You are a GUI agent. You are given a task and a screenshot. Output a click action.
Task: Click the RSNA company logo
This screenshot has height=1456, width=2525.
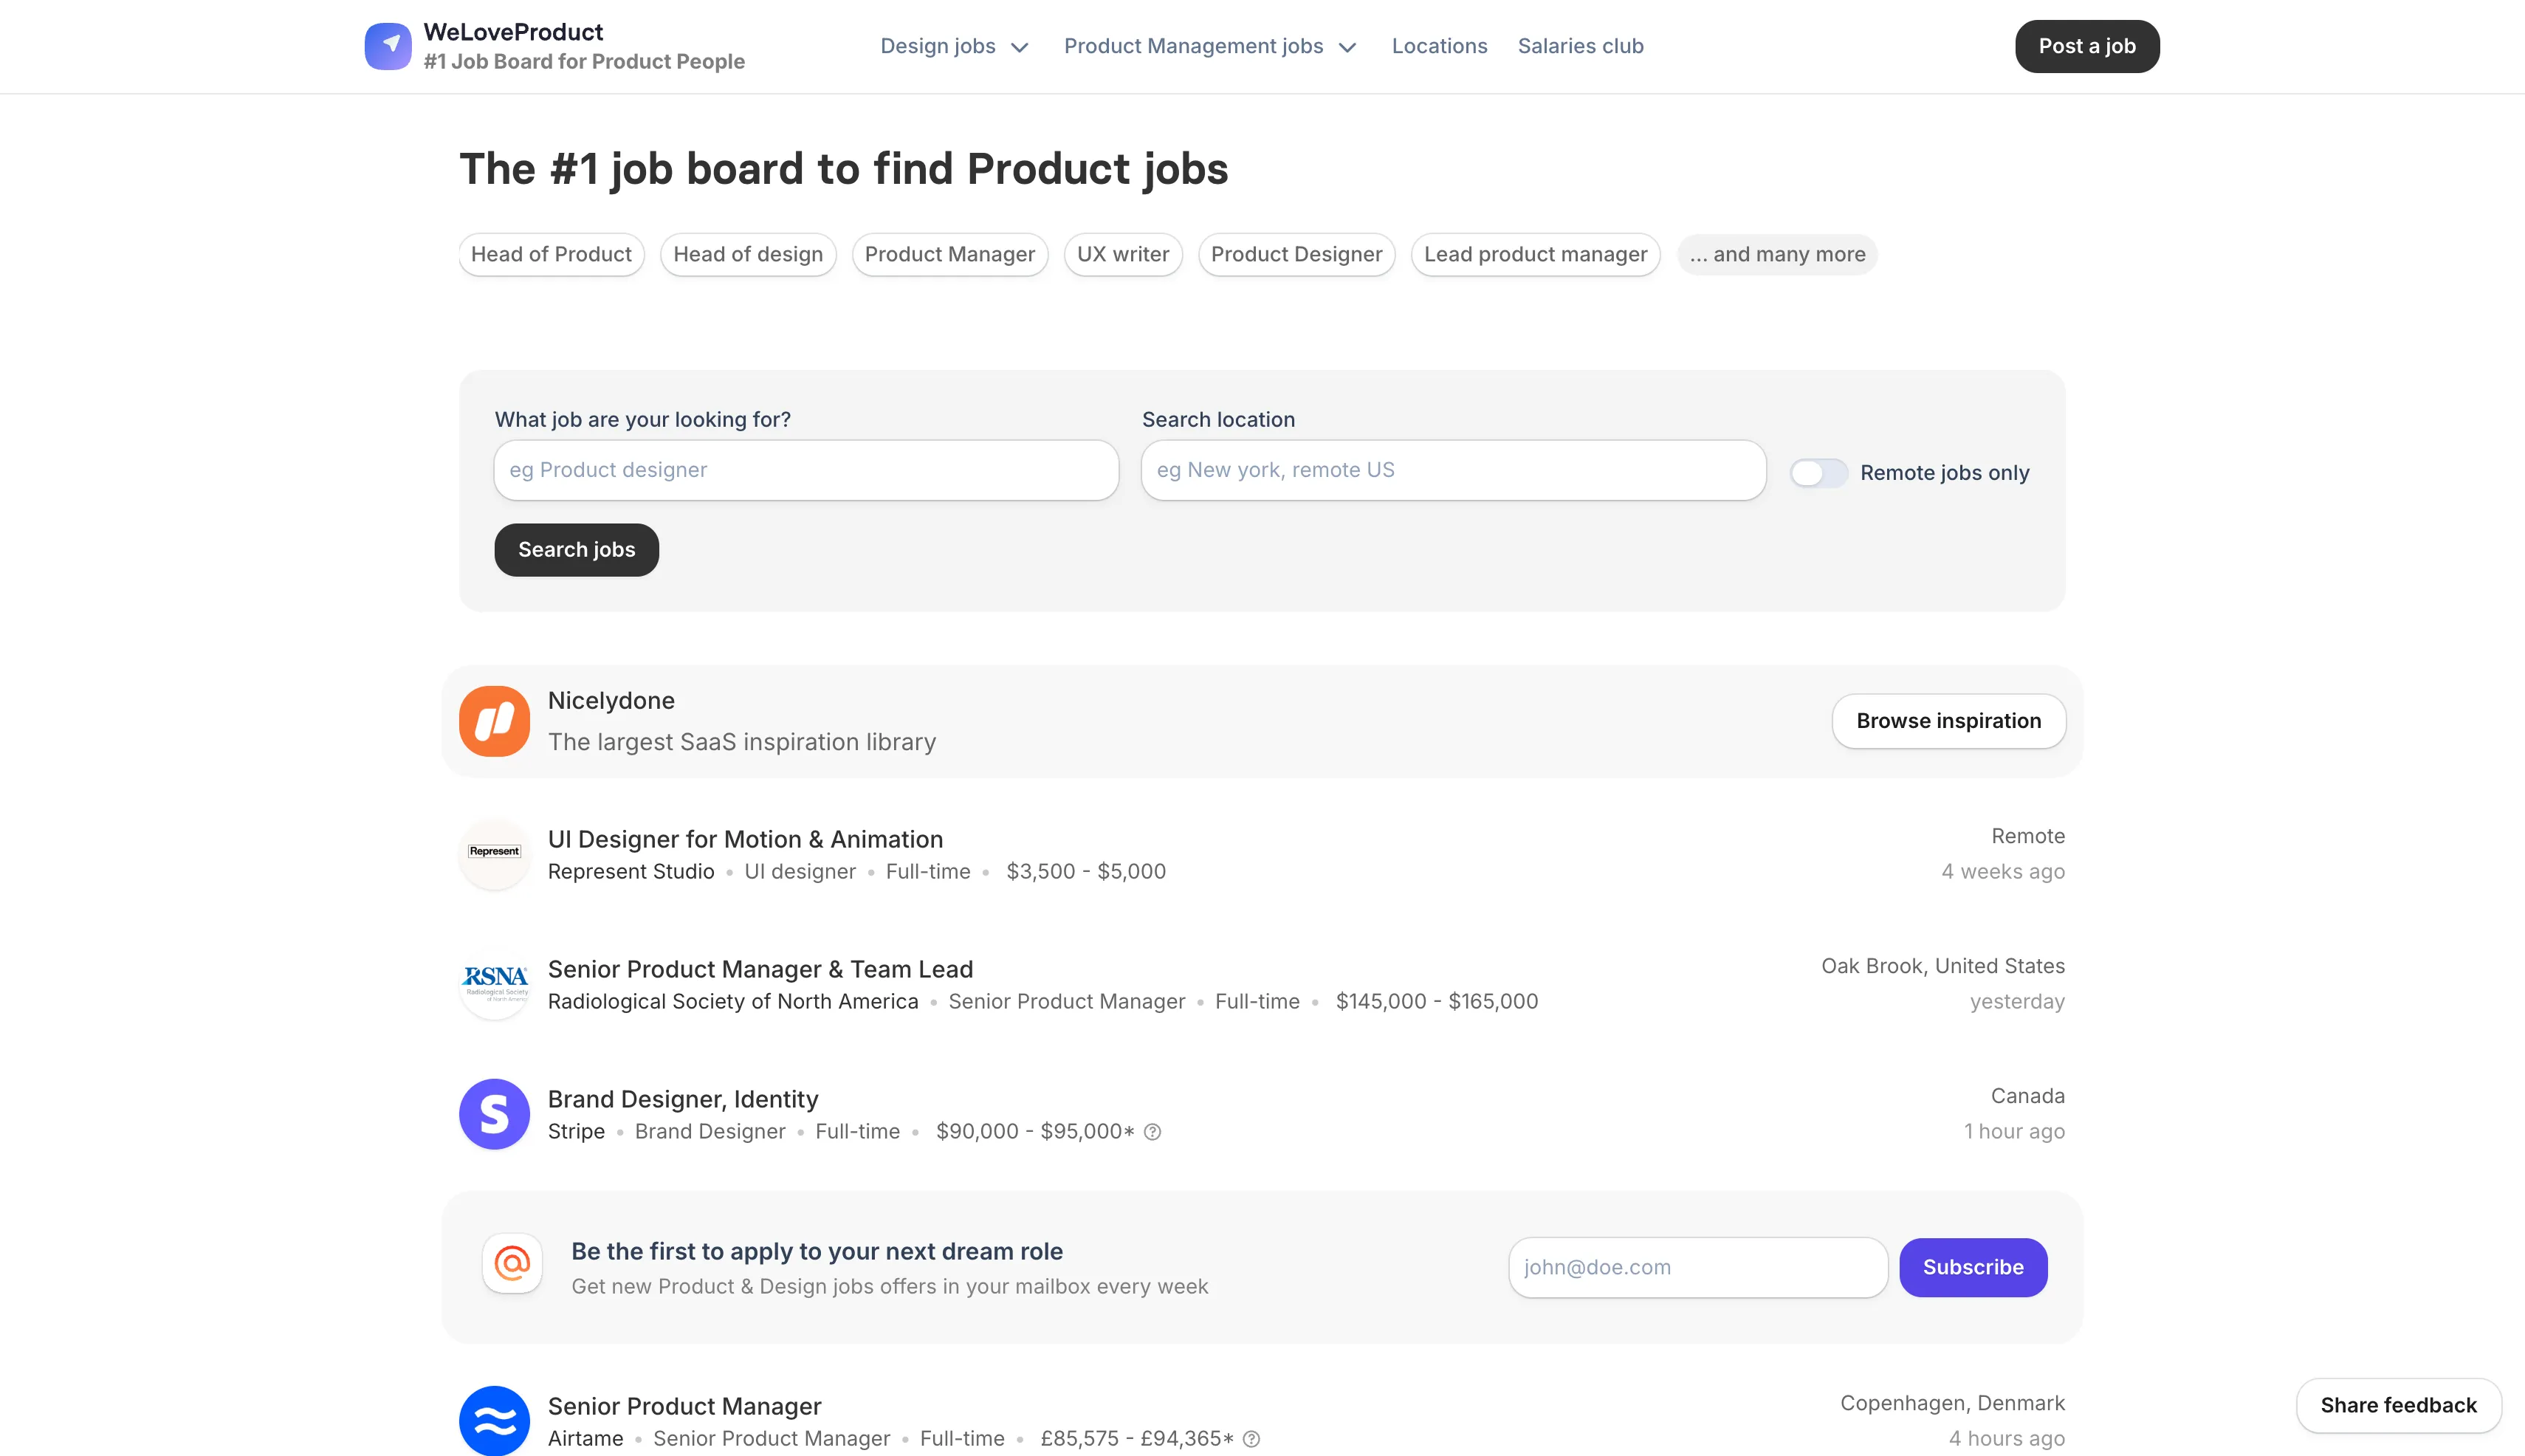494,983
